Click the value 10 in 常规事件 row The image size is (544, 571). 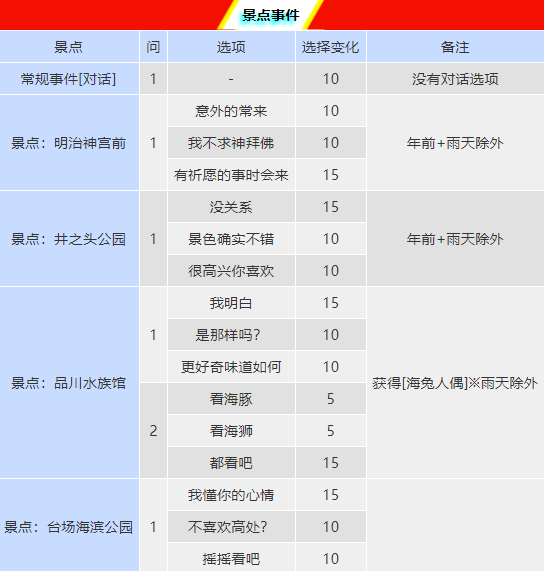[x=331, y=79]
